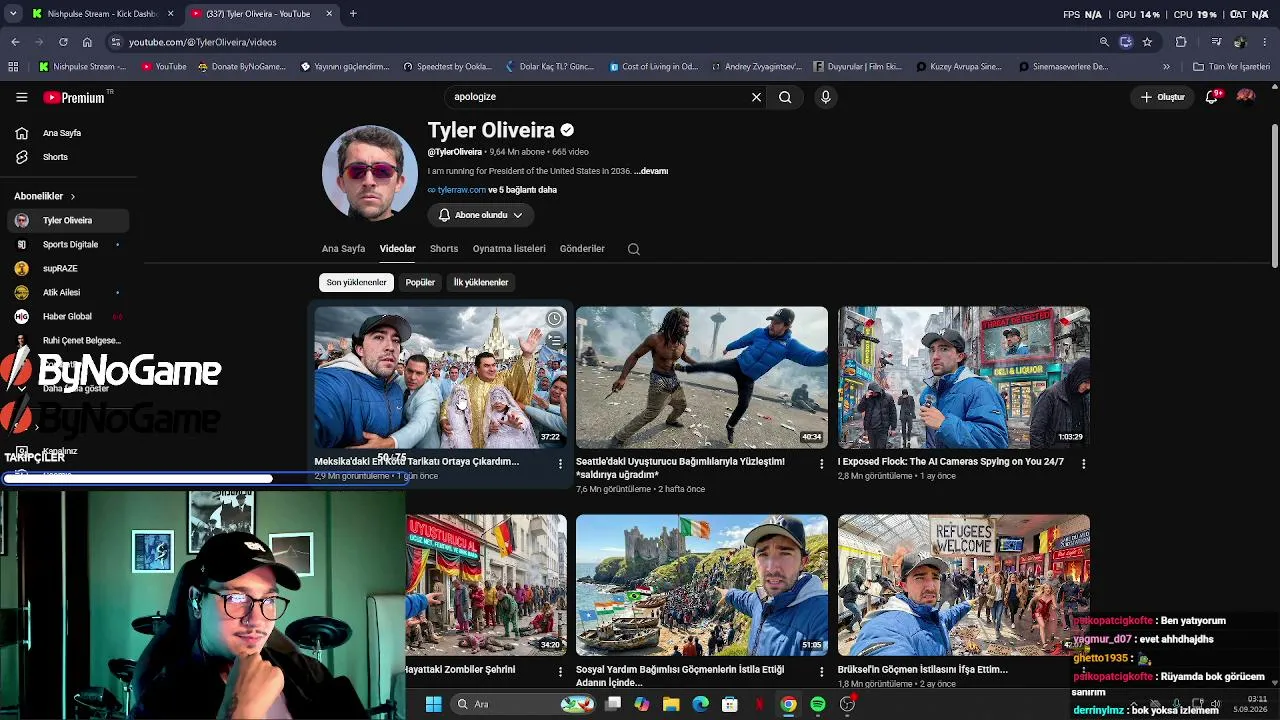Expand the Abone olundu subscription dropdown

click(x=480, y=215)
